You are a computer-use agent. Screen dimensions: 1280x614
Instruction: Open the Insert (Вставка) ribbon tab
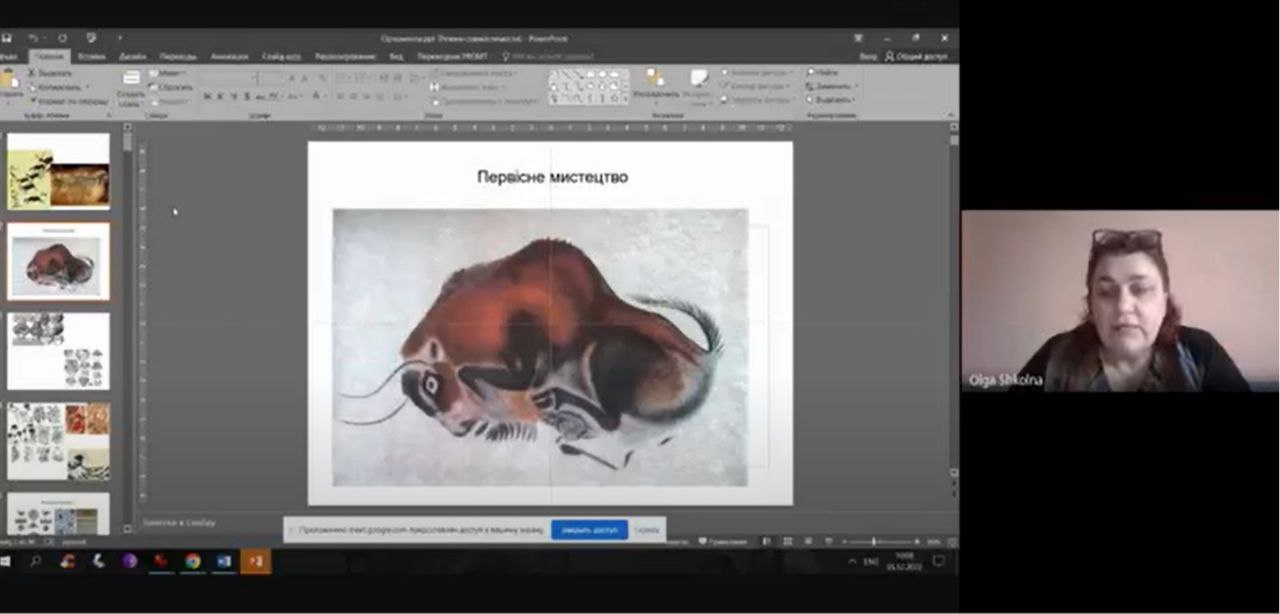[x=91, y=57]
